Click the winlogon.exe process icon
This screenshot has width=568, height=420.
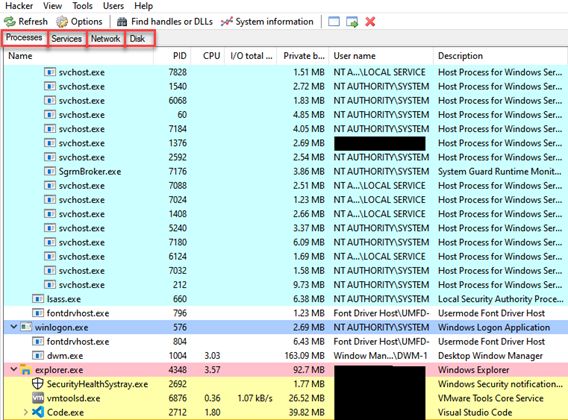(x=26, y=327)
